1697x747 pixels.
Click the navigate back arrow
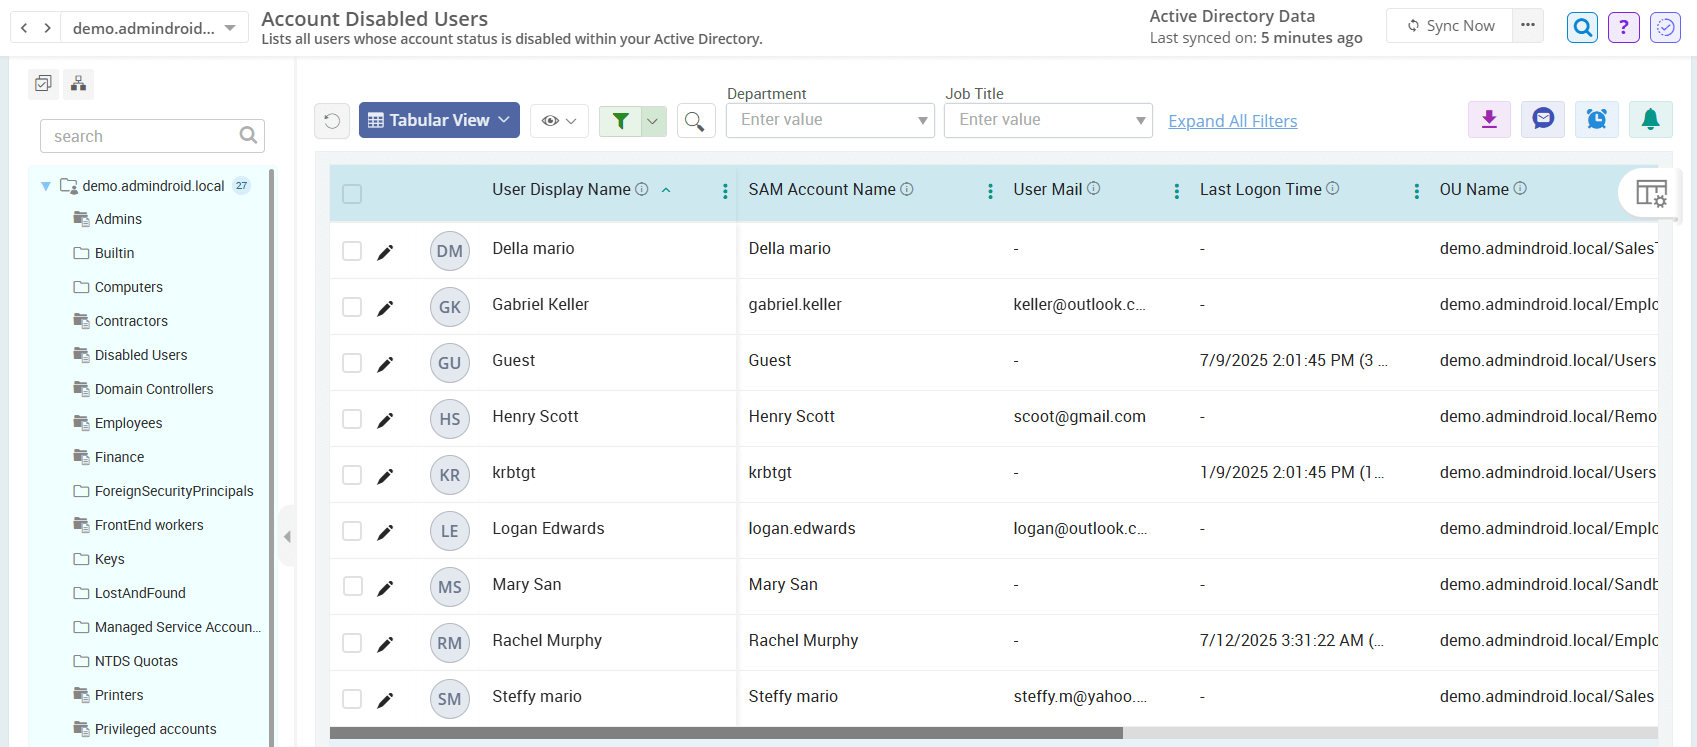(24, 28)
